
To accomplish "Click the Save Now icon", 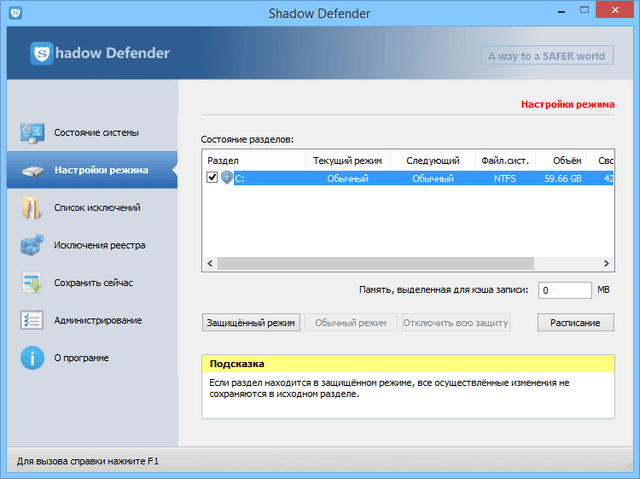I will pos(32,283).
